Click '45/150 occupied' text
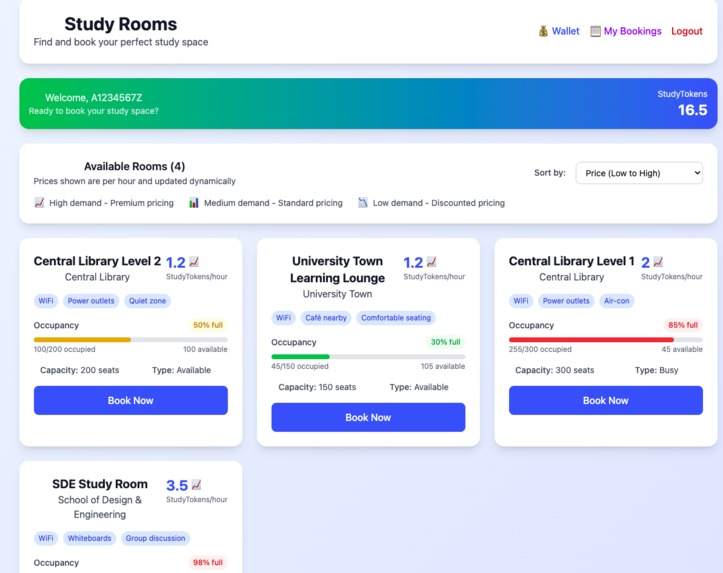This screenshot has width=723, height=573. point(300,366)
